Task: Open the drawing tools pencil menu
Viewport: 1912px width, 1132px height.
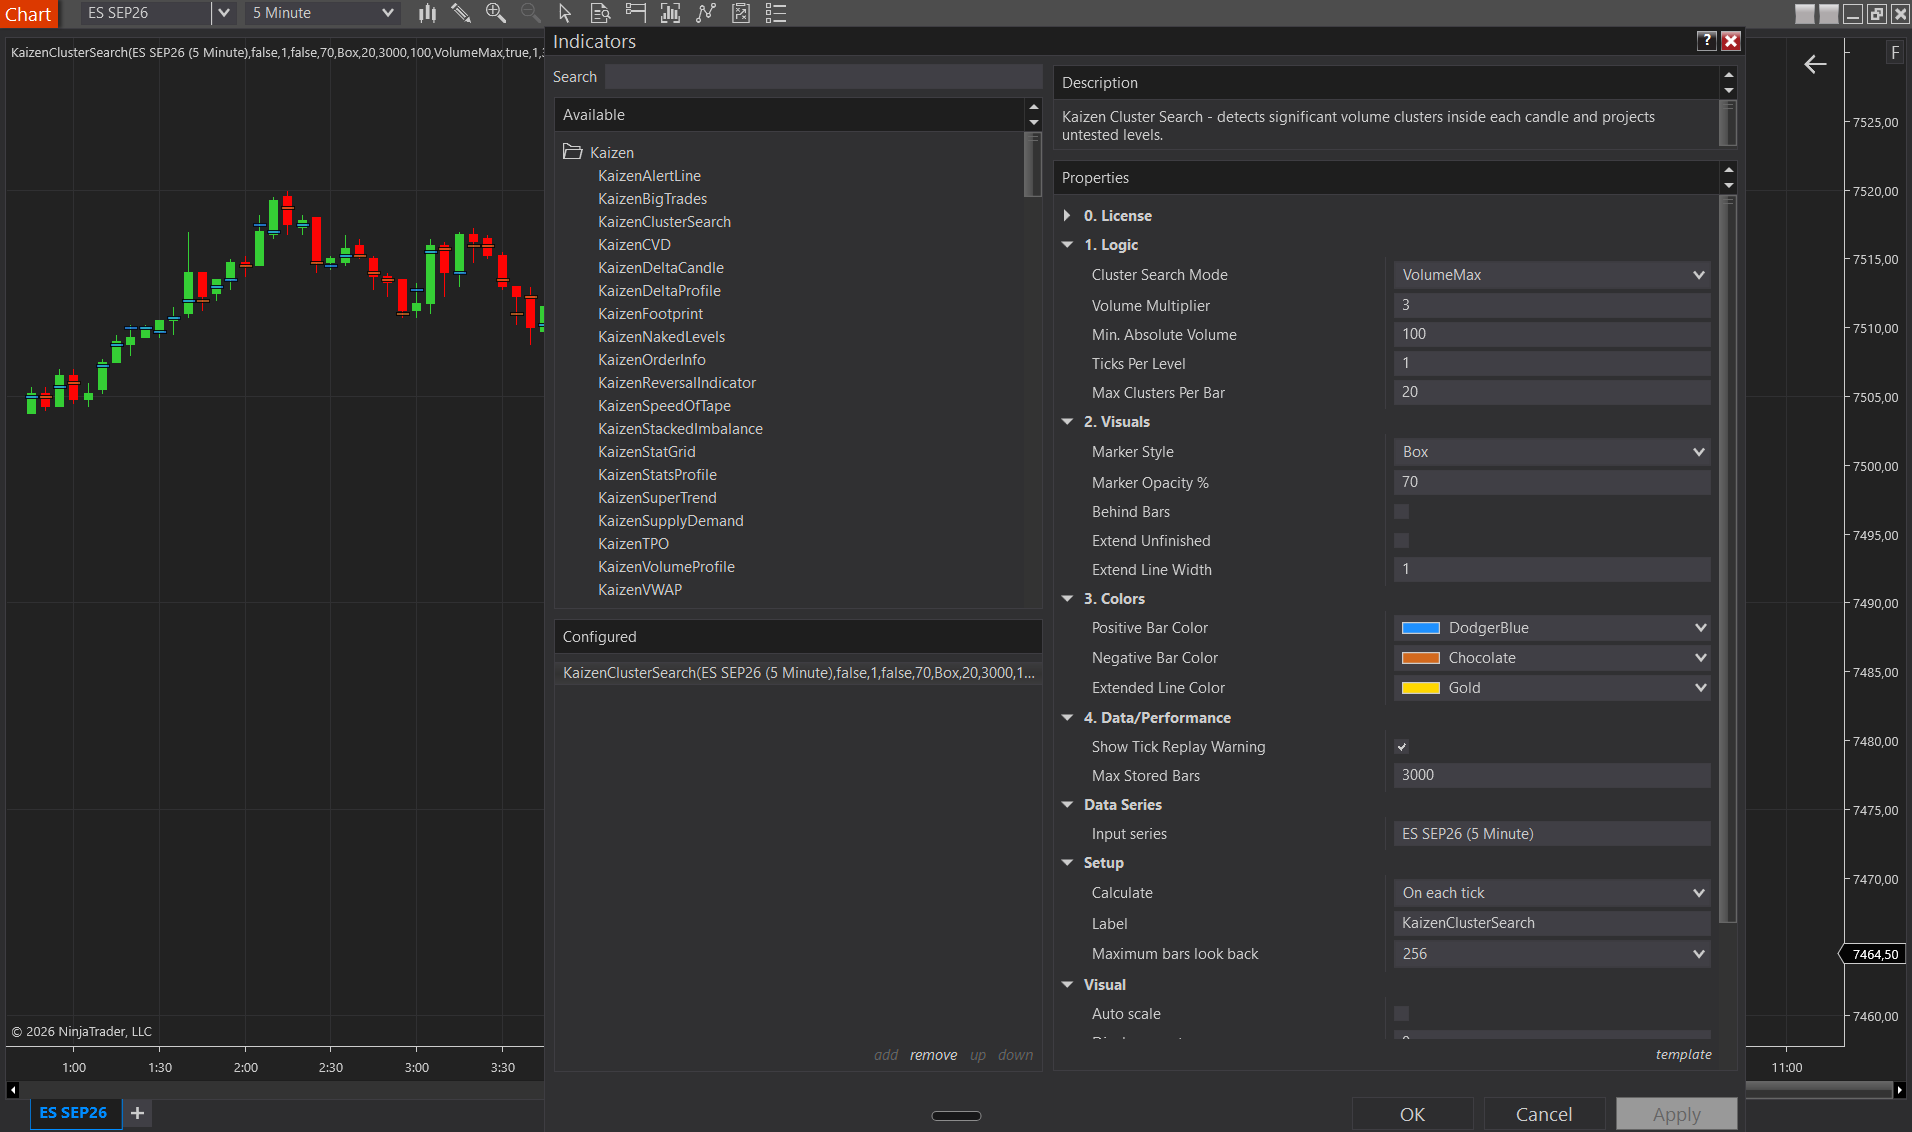Action: (x=460, y=13)
